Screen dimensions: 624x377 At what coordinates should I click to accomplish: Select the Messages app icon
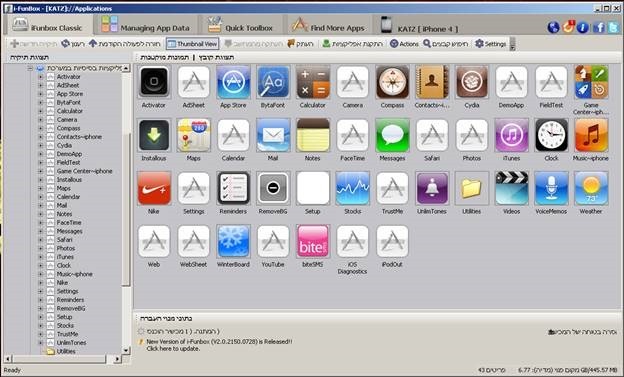tap(392, 135)
